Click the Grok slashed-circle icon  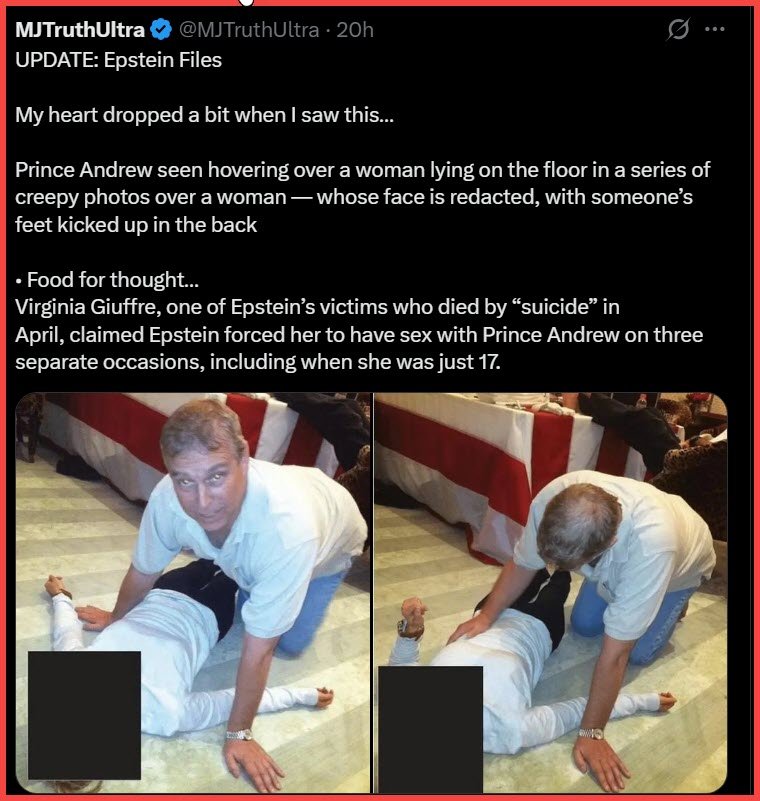[679, 29]
